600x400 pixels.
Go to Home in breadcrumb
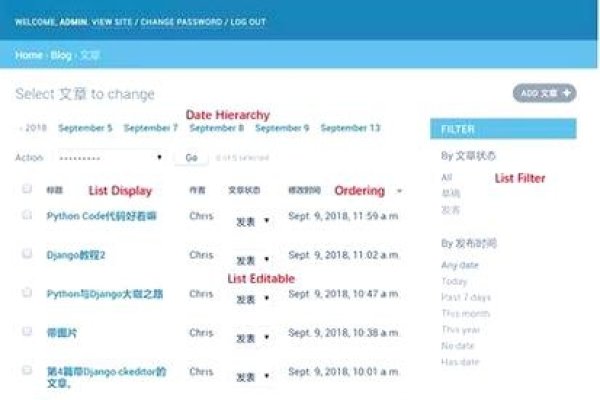coord(28,55)
